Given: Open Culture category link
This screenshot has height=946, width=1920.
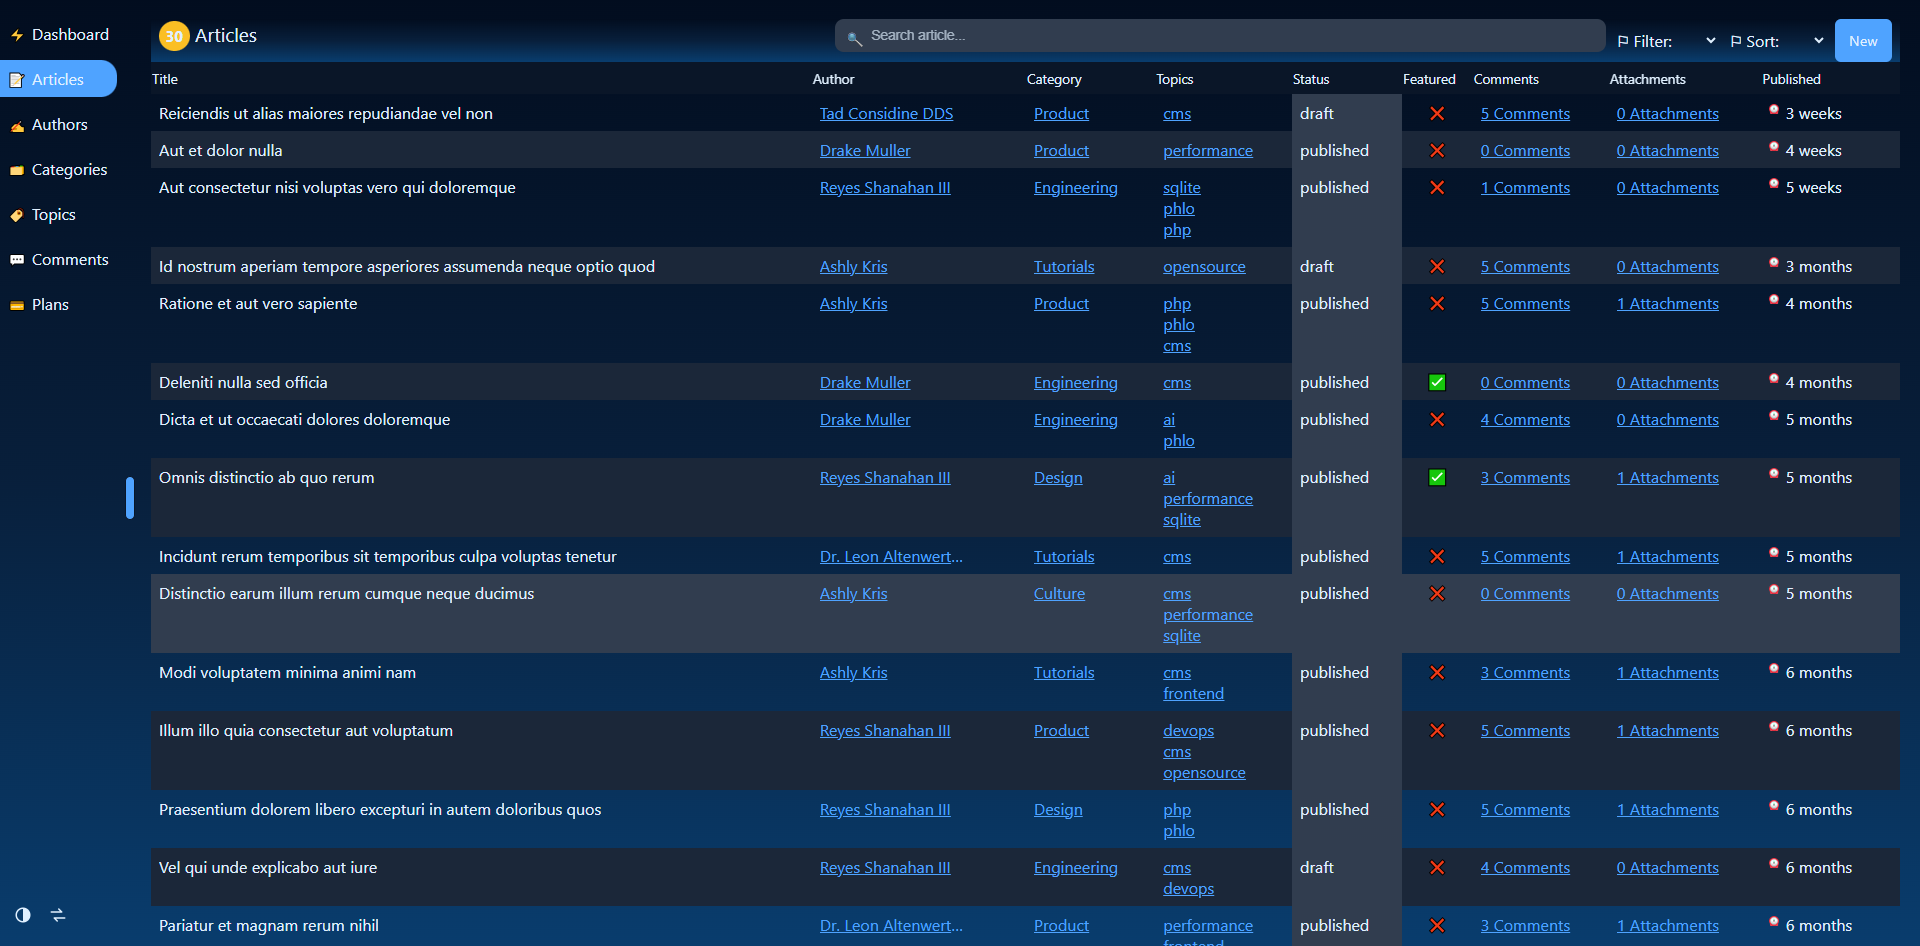Looking at the screenshot, I should point(1059,594).
